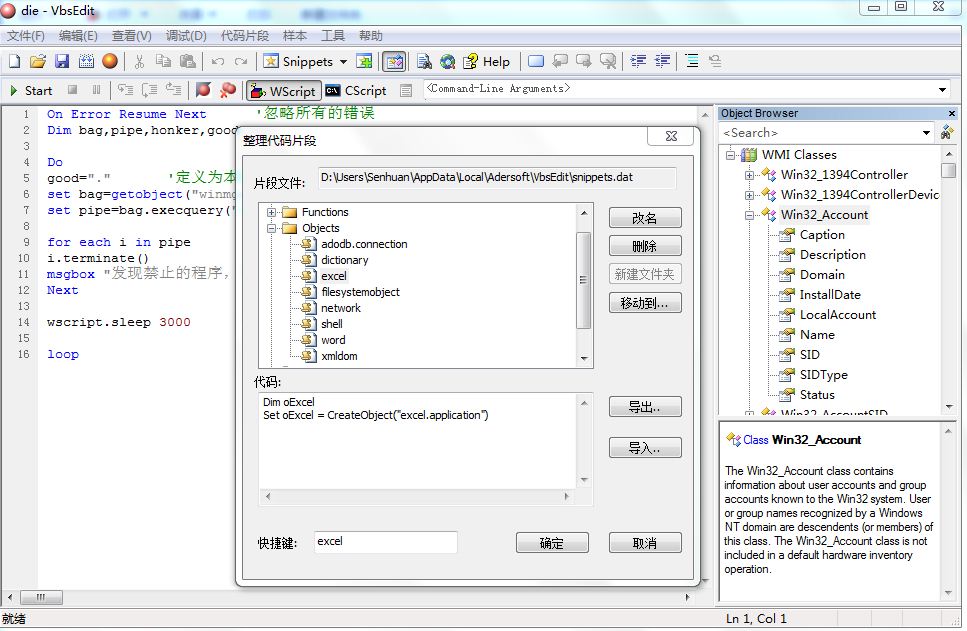
Task: Redo the last edit
Action: pyautogui.click(x=241, y=61)
